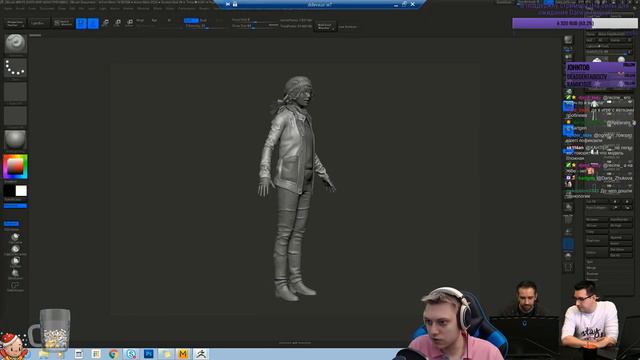Click the pin icon in overlay title bar

pos(228,4)
